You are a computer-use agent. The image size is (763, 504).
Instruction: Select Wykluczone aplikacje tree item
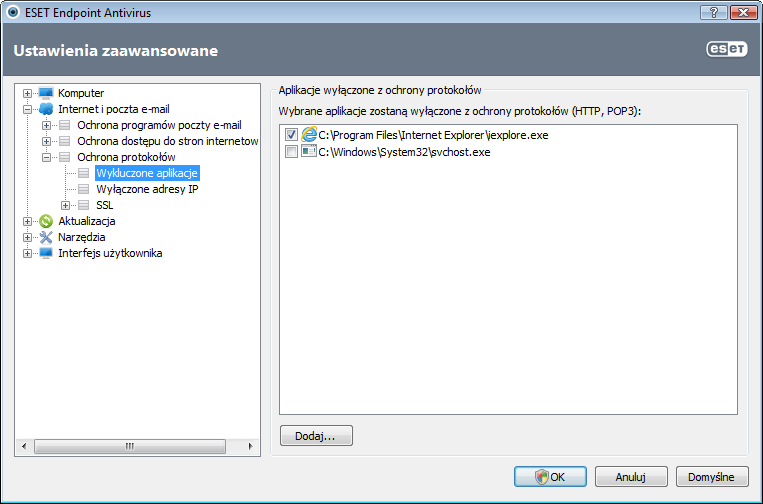pos(147,173)
